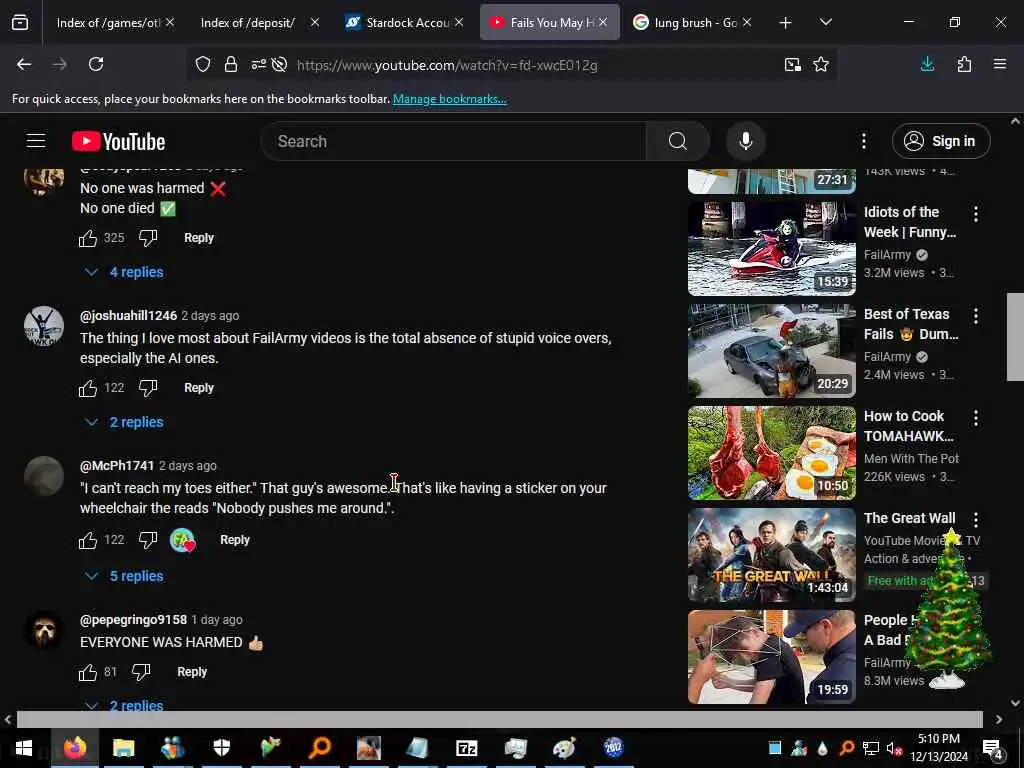Click the vertical page scrollbar thumb

tap(1015, 336)
